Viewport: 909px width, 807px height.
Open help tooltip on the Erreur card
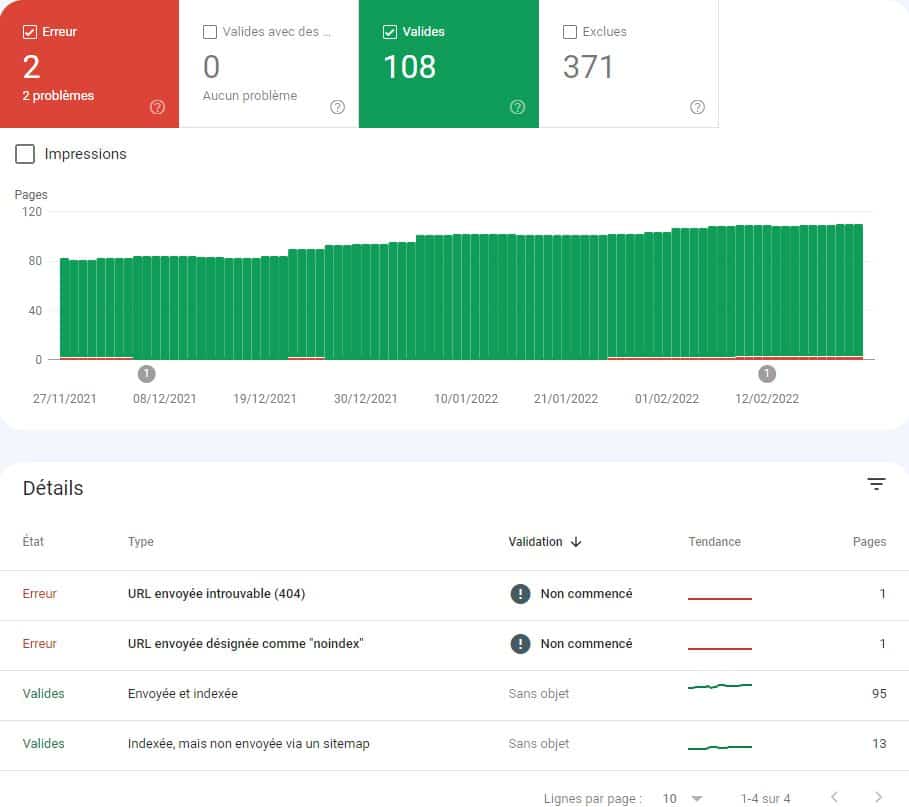click(x=158, y=107)
